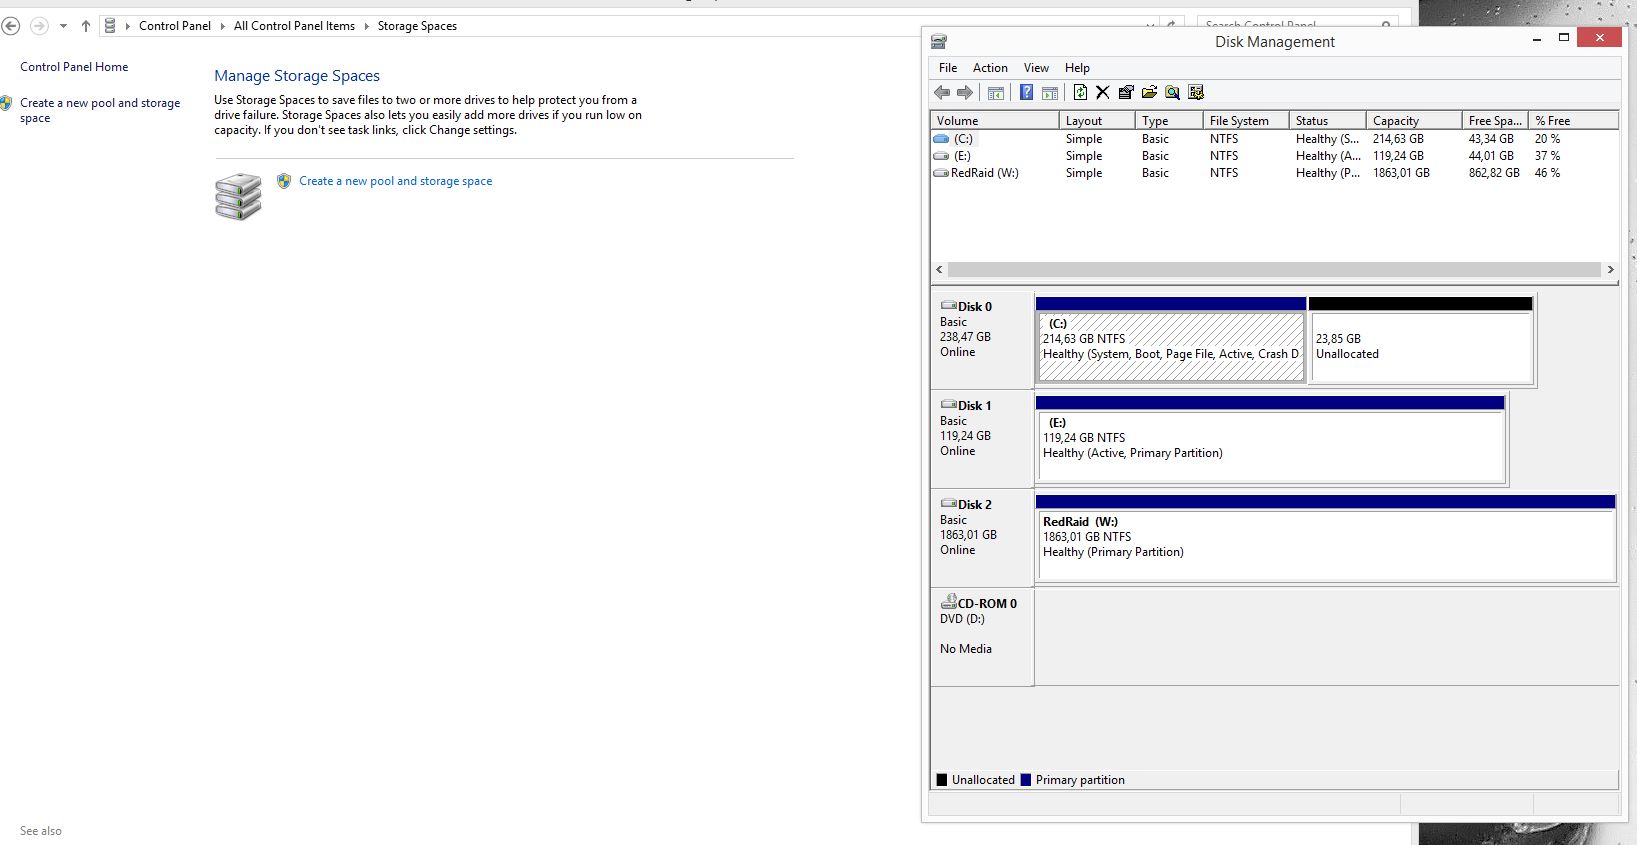
Task: Open the Help menu in Disk Management
Action: 1077,68
